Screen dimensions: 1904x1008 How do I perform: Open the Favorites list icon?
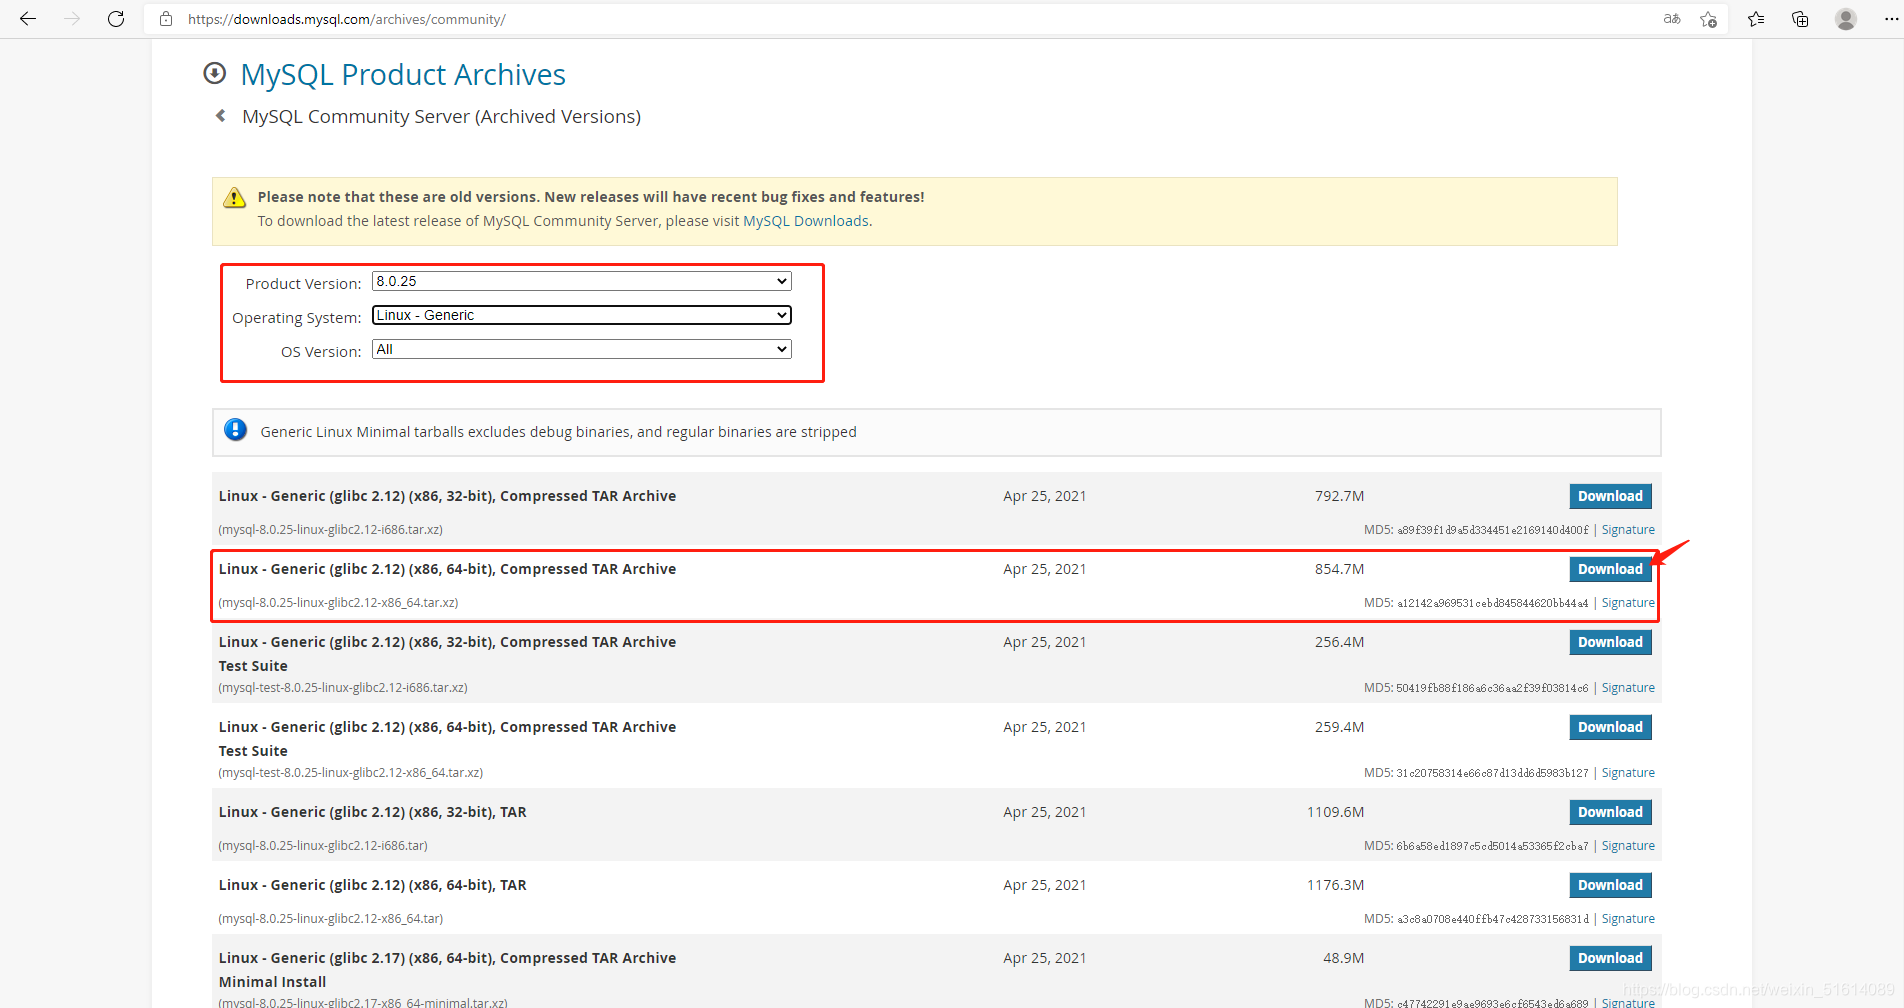point(1756,19)
